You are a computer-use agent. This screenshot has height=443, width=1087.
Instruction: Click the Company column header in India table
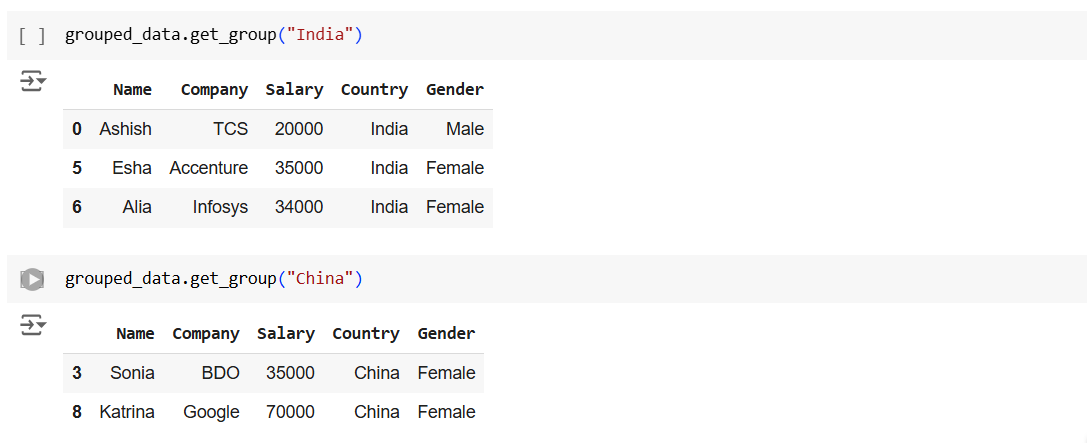click(x=214, y=90)
